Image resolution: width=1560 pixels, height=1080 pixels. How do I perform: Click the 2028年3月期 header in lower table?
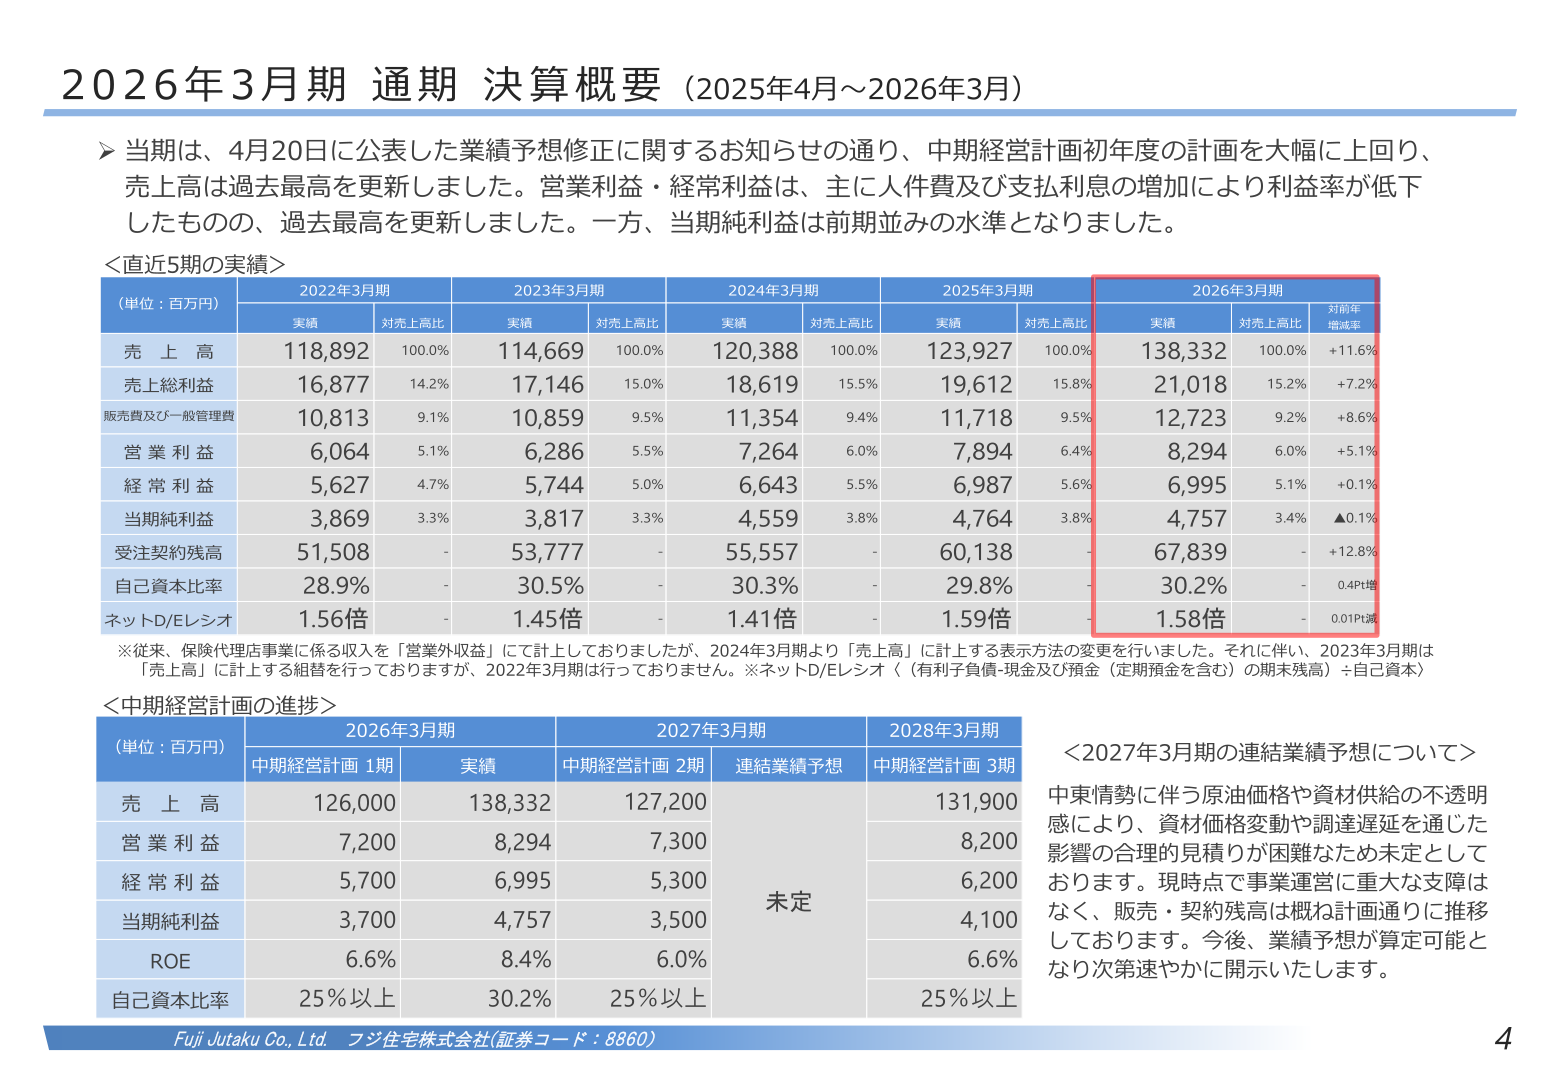944,731
